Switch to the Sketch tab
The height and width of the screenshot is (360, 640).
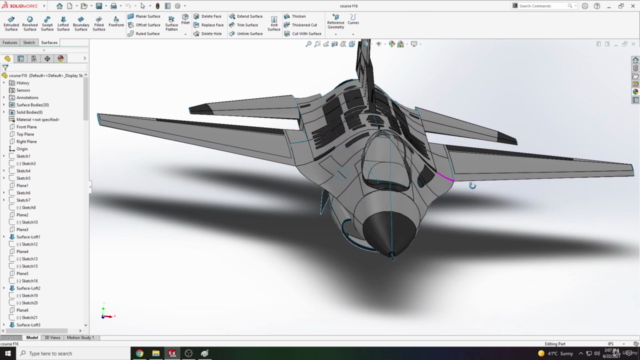29,42
